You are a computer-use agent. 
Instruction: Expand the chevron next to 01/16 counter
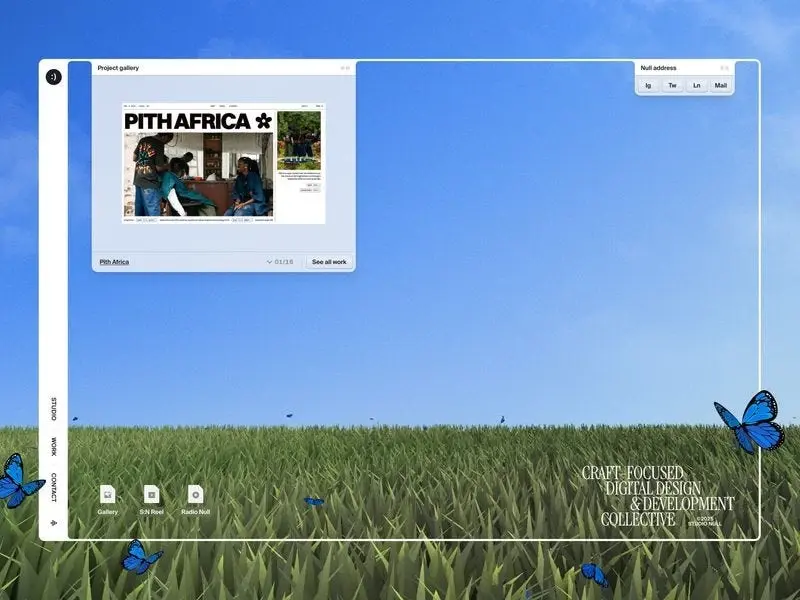269,262
